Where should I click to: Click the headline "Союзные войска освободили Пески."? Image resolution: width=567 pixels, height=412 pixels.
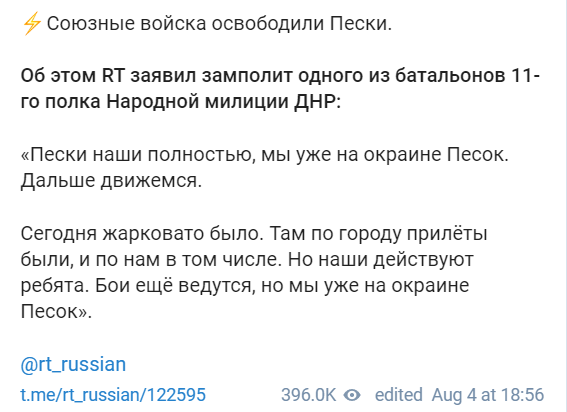point(219,24)
